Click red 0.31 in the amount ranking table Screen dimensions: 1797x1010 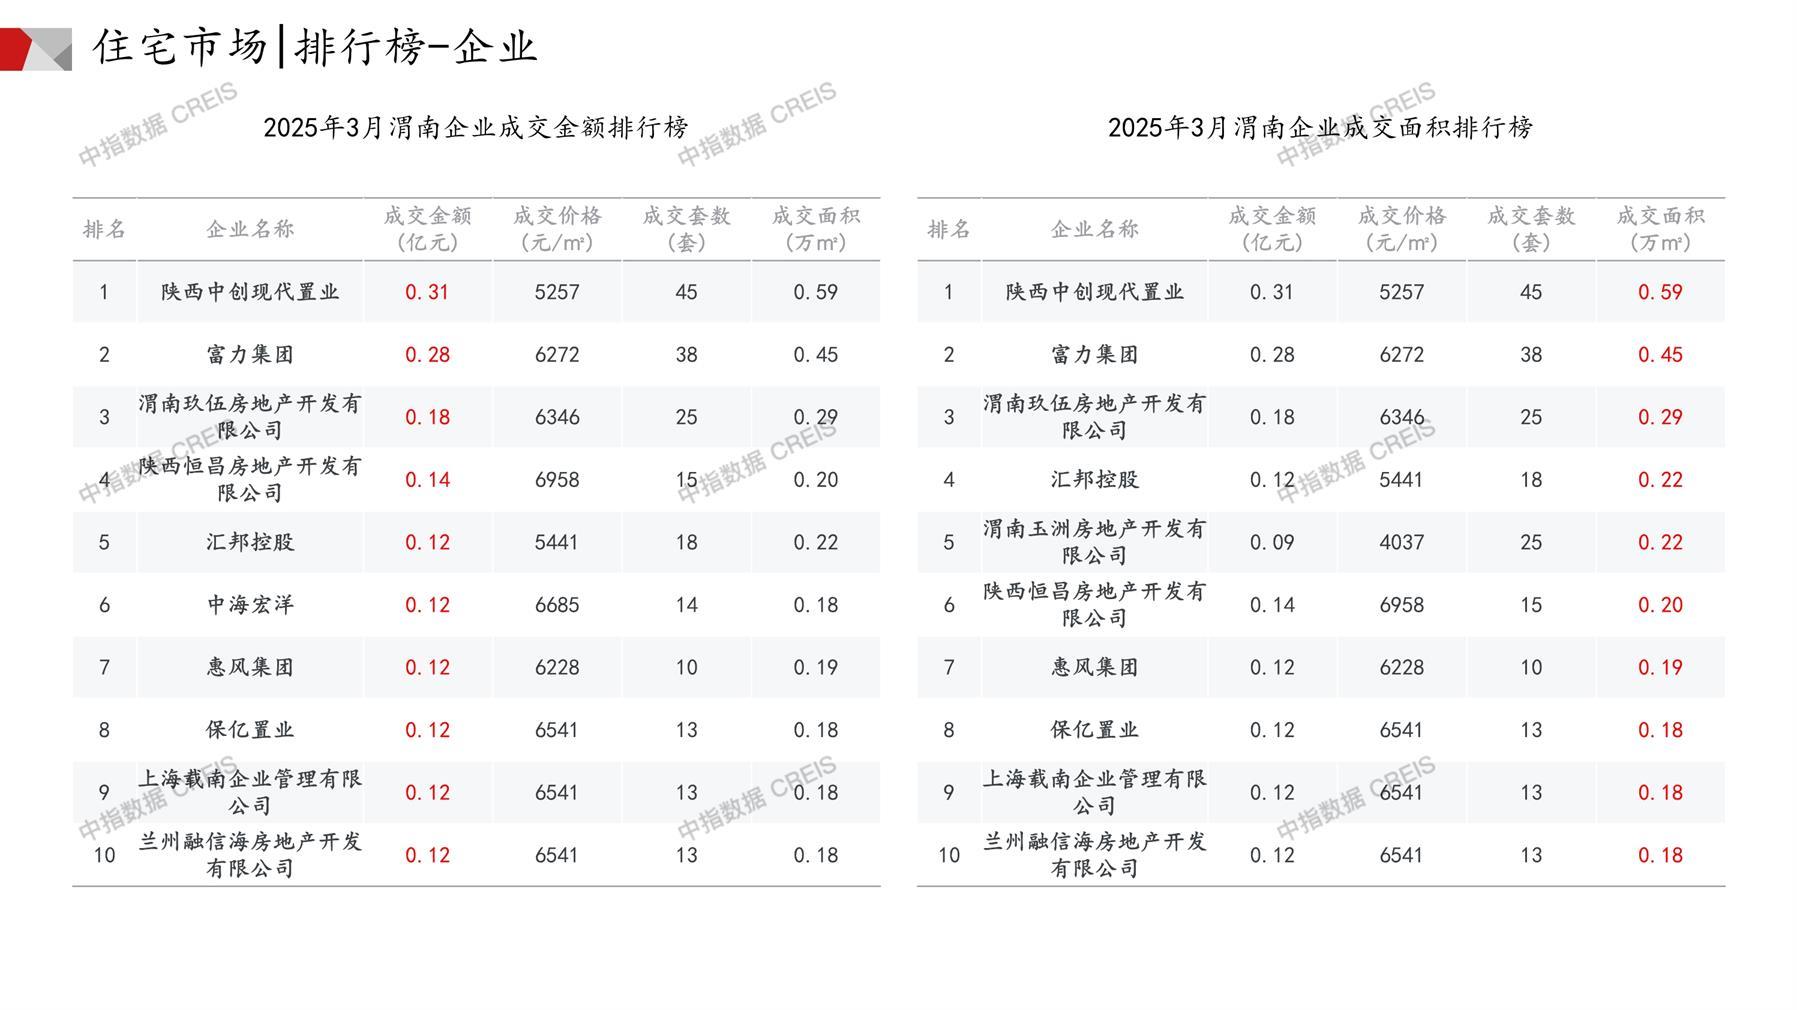coord(427,292)
